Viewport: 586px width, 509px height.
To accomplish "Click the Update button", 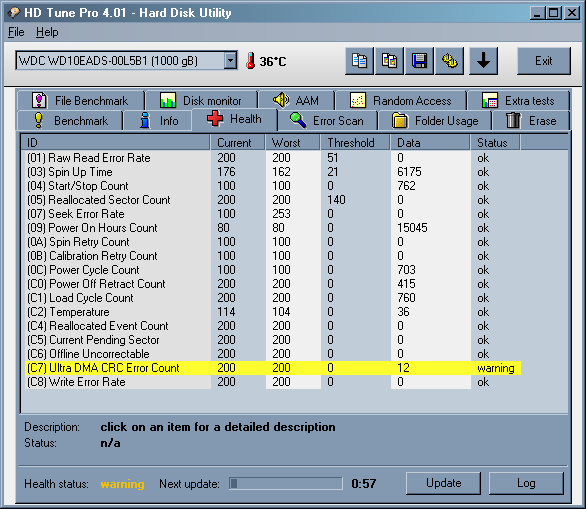I will tap(443, 483).
